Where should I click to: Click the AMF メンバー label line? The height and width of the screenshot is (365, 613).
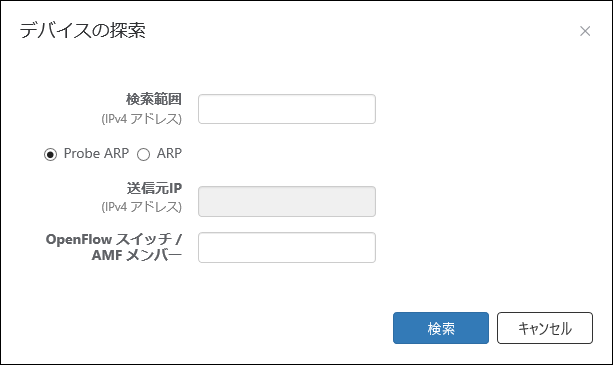pyautogui.click(x=137, y=255)
